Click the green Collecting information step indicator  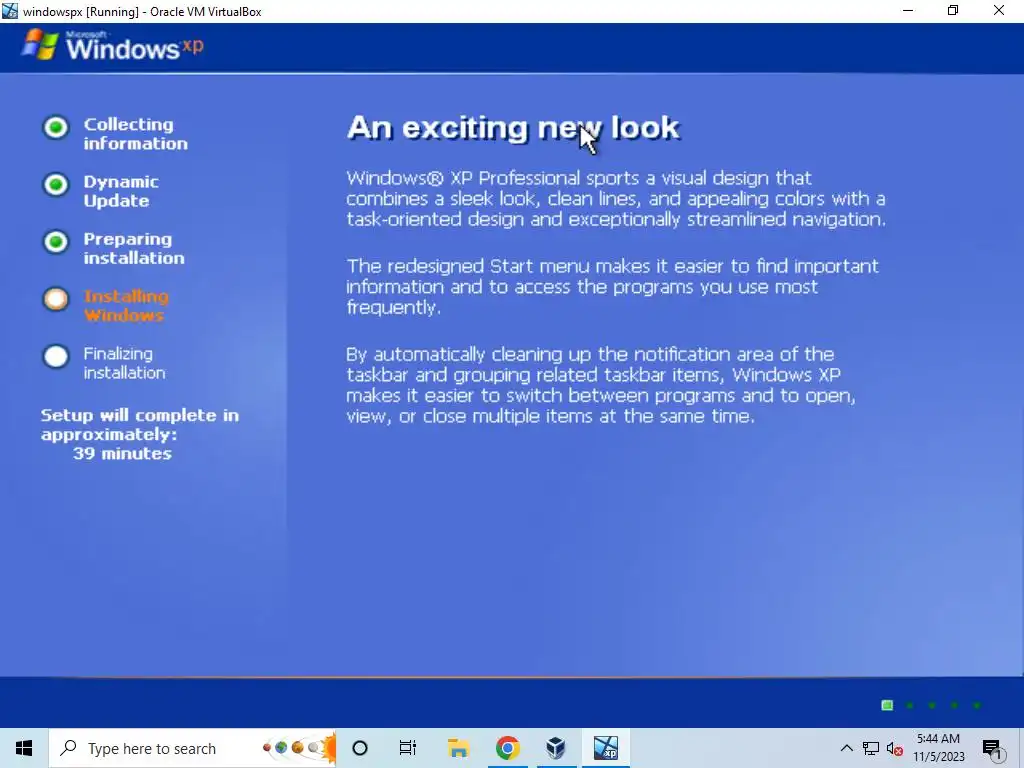[x=56, y=127]
